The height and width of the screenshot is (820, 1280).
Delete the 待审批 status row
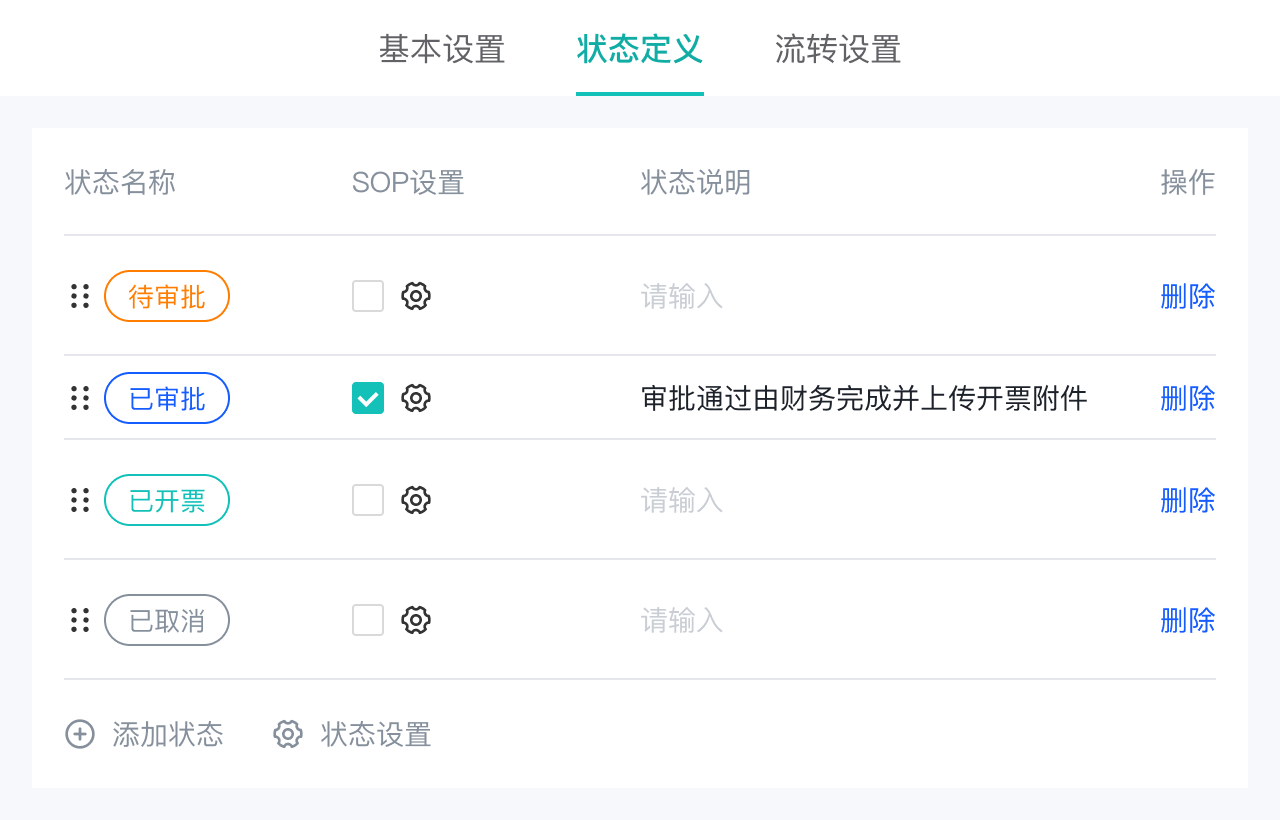(x=1187, y=296)
